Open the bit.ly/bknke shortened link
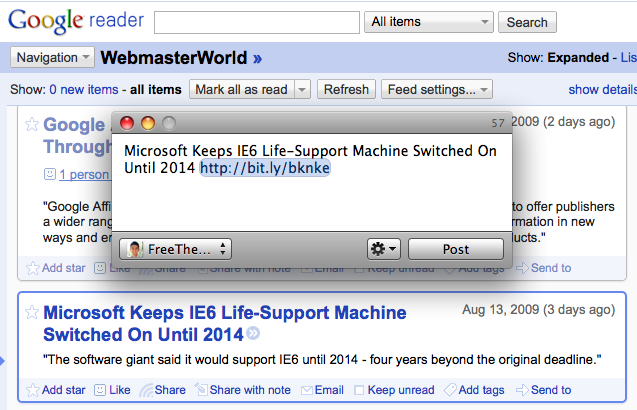 [x=265, y=168]
